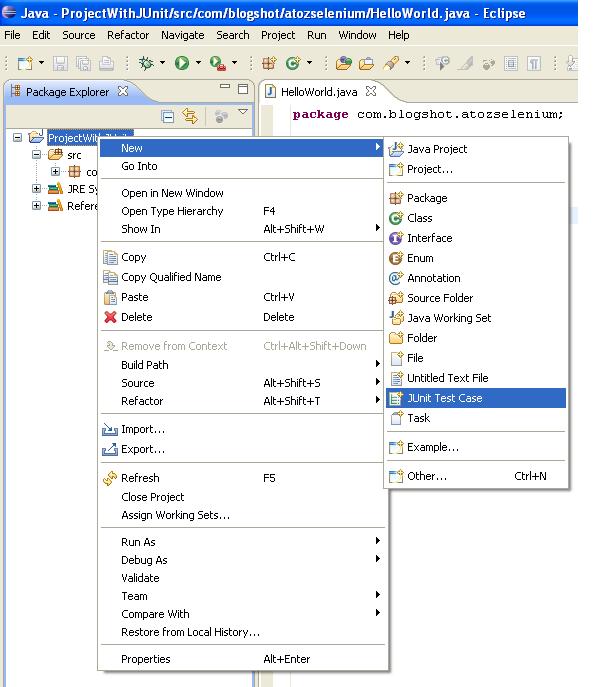Click Delete in the context menu
This screenshot has height=687, width=600.
coord(242,317)
